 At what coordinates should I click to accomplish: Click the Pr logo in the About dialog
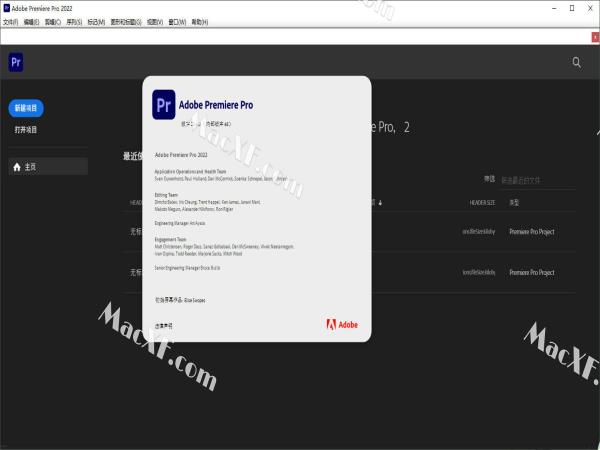(165, 103)
